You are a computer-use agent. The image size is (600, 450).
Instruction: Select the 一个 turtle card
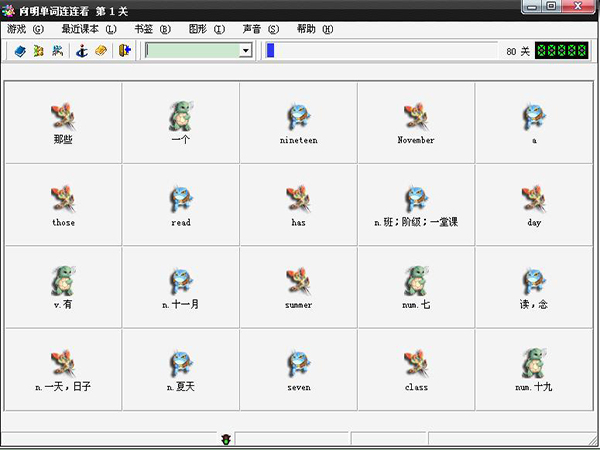tap(181, 123)
